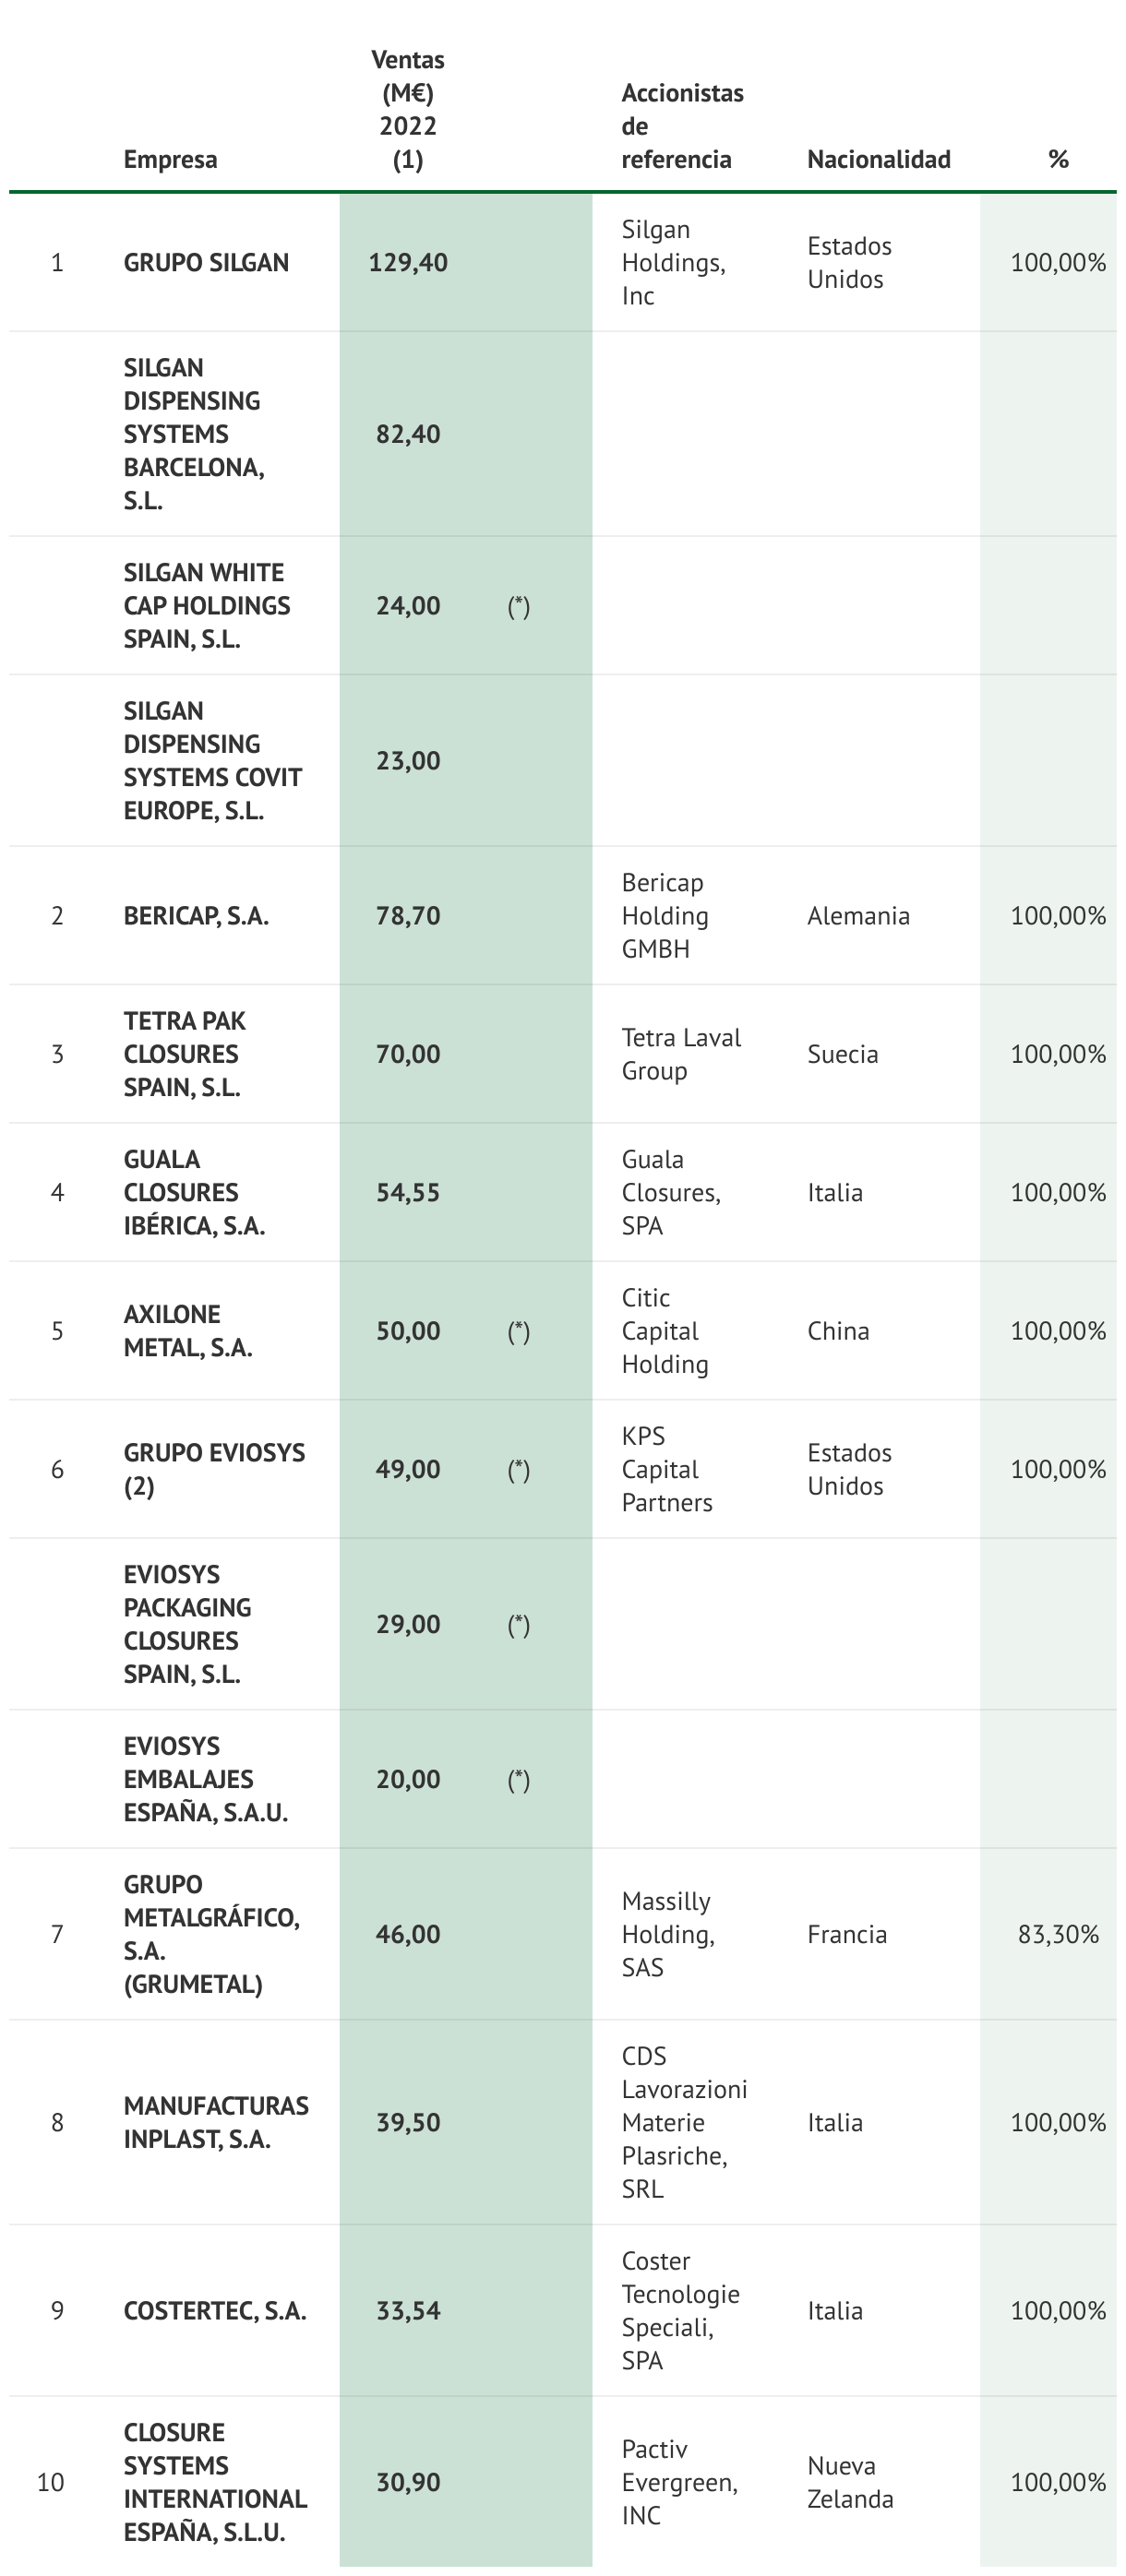Screen dimensions: 1126x2576
Task: Select the COSTERTEC, S.A. company name
Action: [214, 2310]
